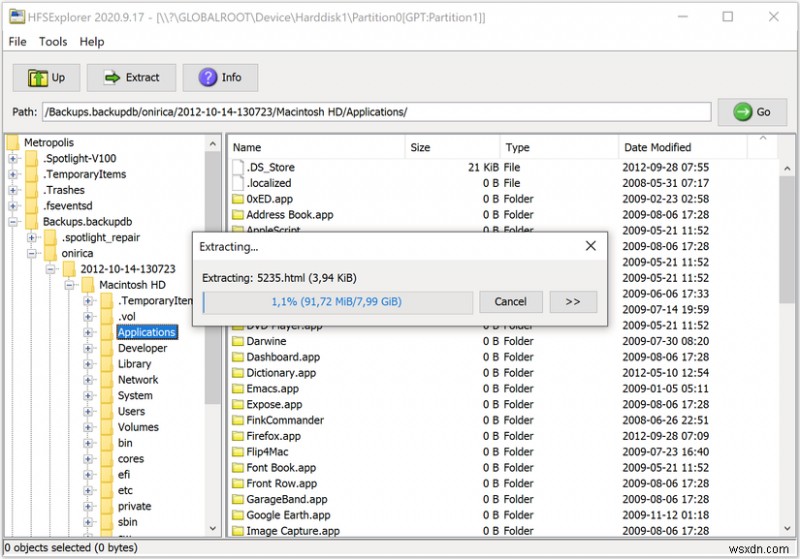Image resolution: width=800 pixels, height=559 pixels.
Task: Open the Help menu
Action: tap(92, 42)
